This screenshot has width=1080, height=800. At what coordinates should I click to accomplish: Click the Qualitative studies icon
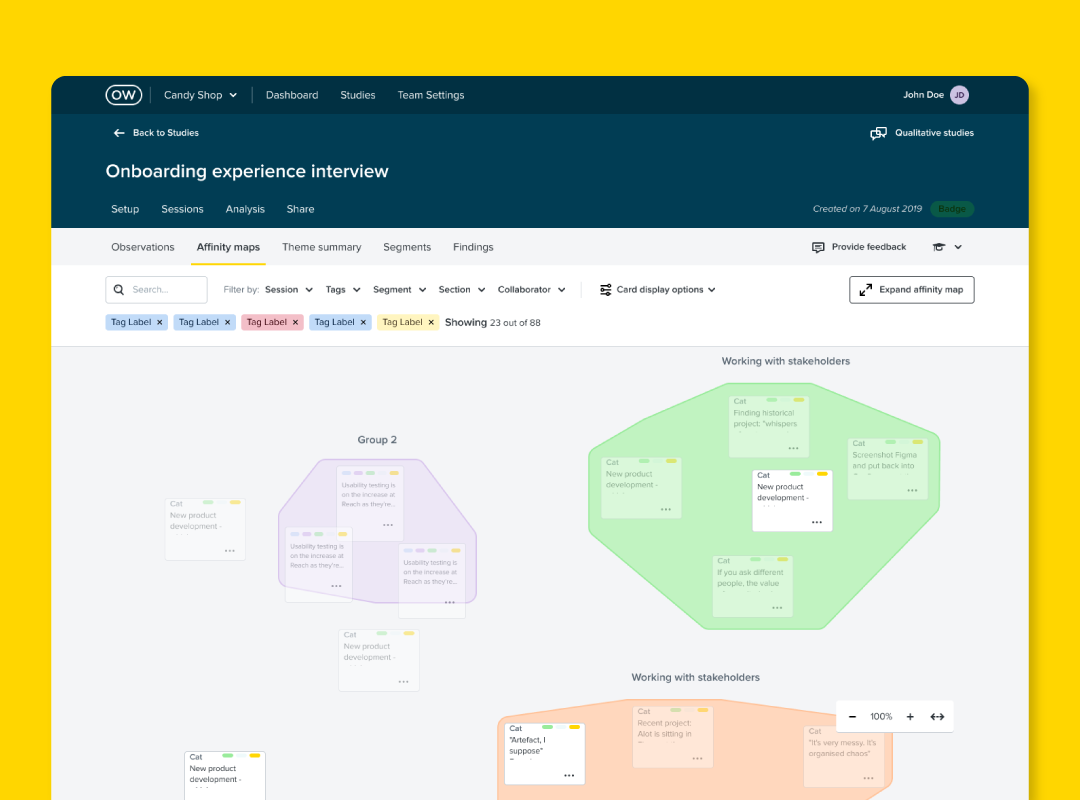coord(878,132)
